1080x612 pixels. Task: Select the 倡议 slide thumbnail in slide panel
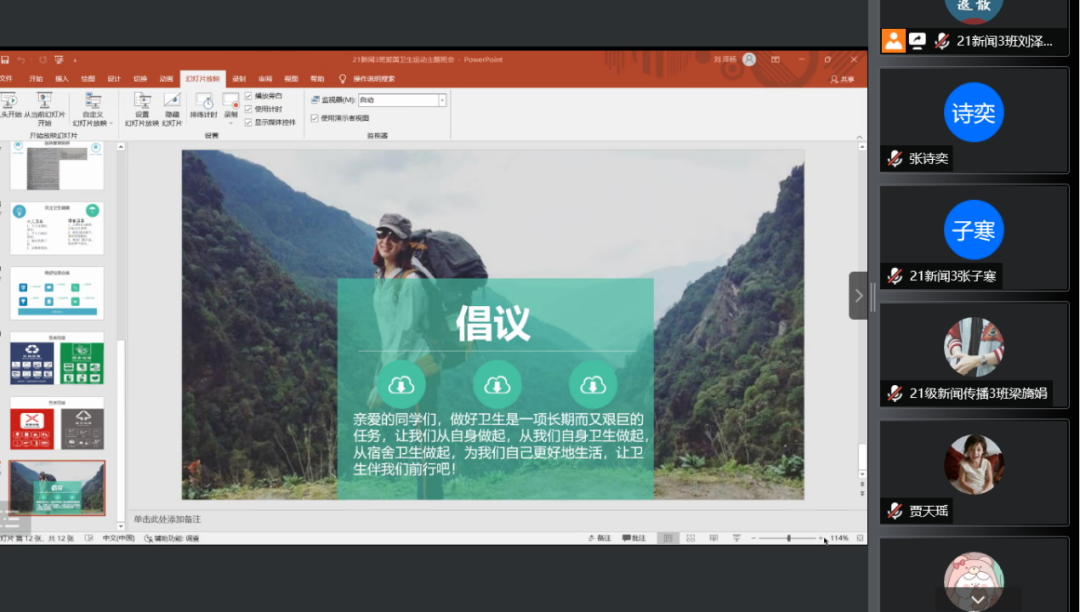57,487
